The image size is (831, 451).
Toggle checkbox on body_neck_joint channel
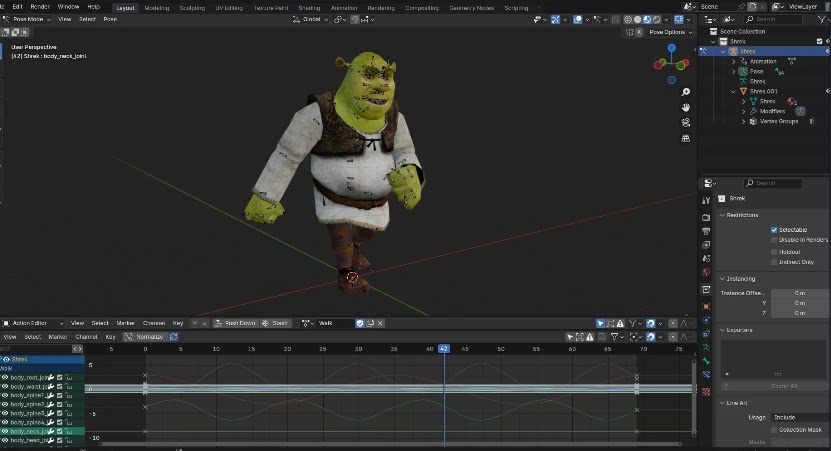[x=59, y=431]
